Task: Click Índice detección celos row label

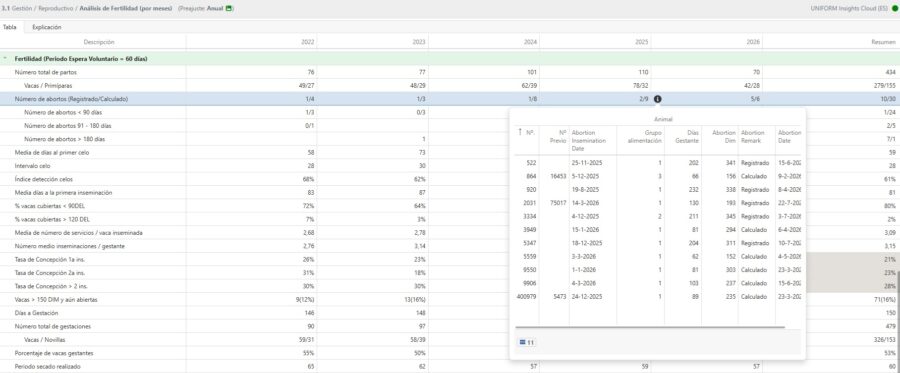Action: click(x=44, y=179)
